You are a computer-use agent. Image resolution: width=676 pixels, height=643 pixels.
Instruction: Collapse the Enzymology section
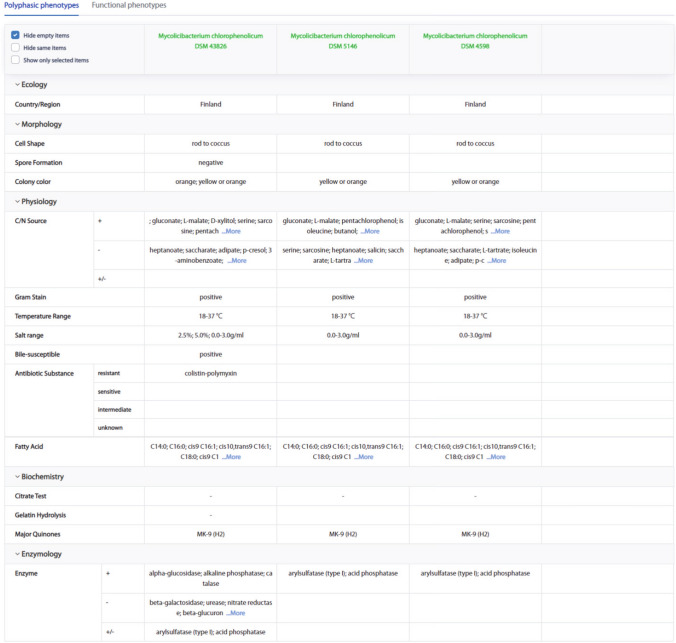click(38, 554)
